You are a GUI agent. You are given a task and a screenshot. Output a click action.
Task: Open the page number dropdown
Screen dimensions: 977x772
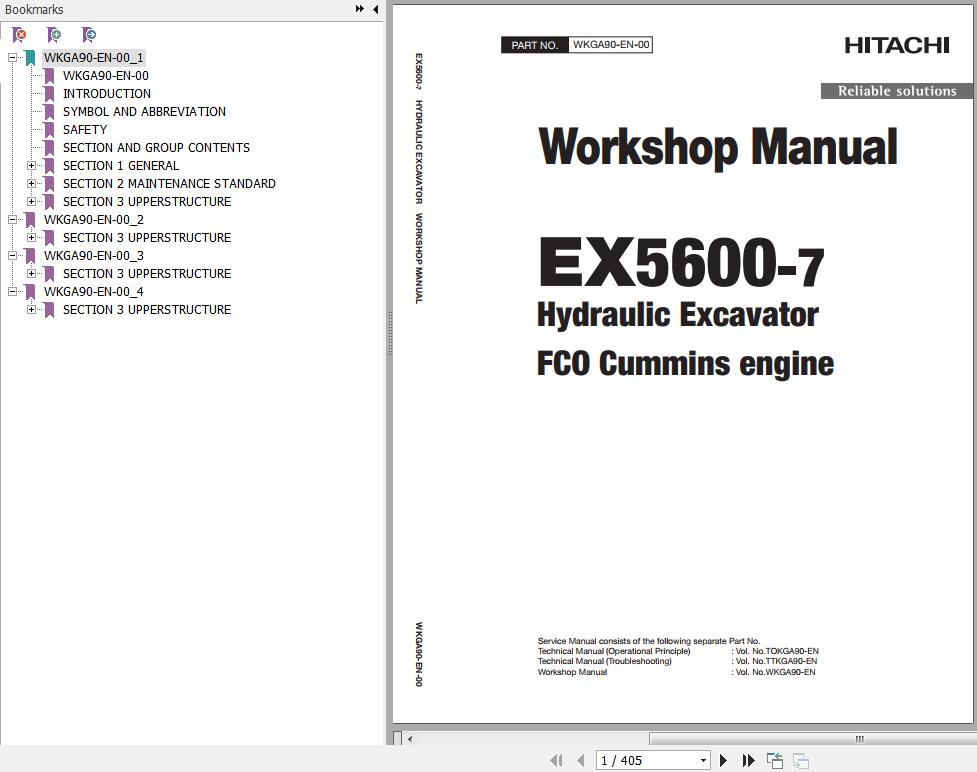coord(703,760)
